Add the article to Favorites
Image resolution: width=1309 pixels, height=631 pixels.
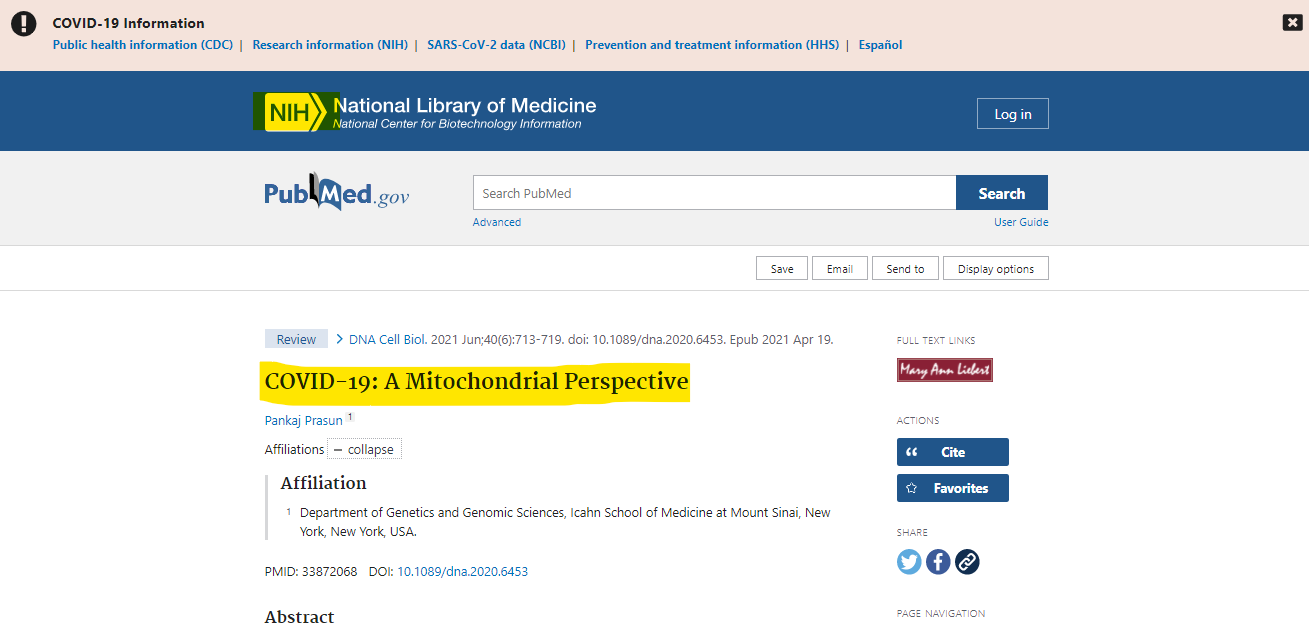click(953, 488)
